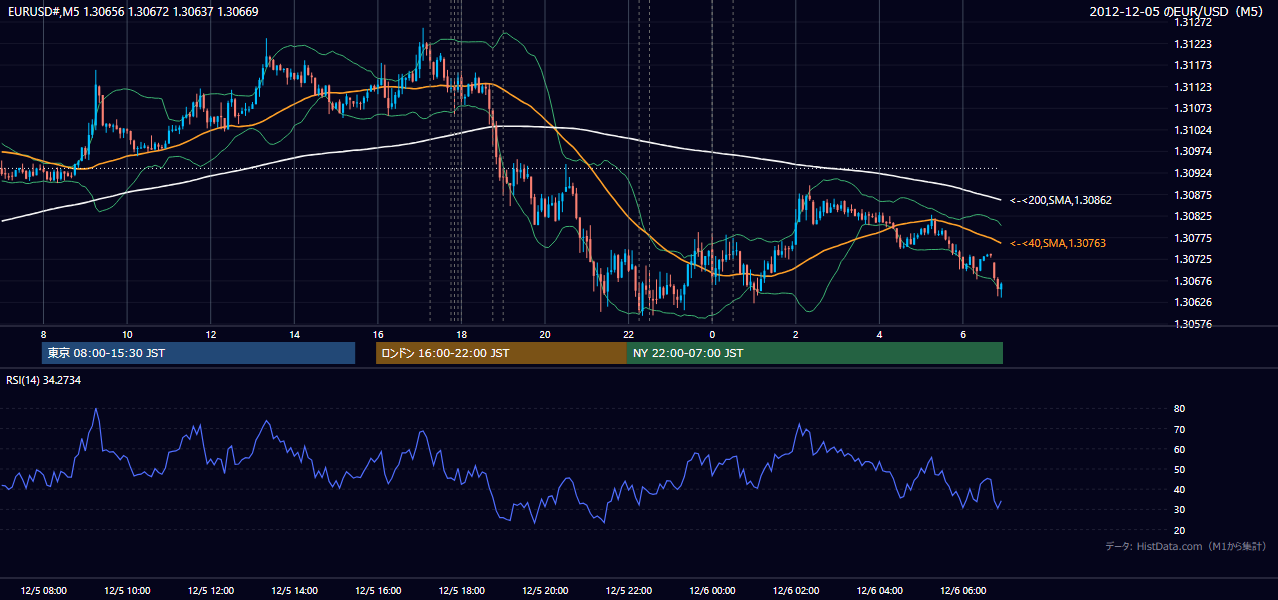Image resolution: width=1278 pixels, height=600 pixels.
Task: Click price axis label 1.30725
Action: point(1194,259)
